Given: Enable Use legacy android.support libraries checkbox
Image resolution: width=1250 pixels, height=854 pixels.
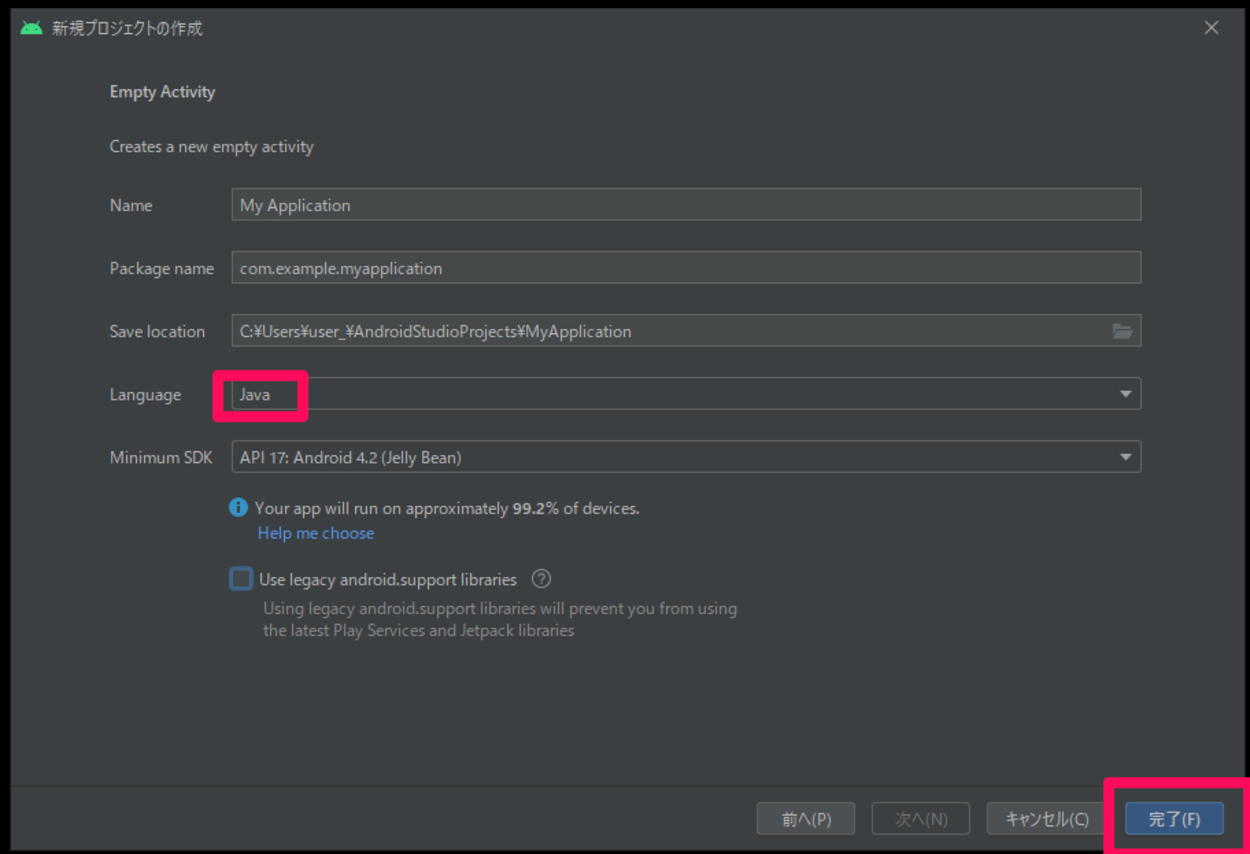Looking at the screenshot, I should pos(241,579).
